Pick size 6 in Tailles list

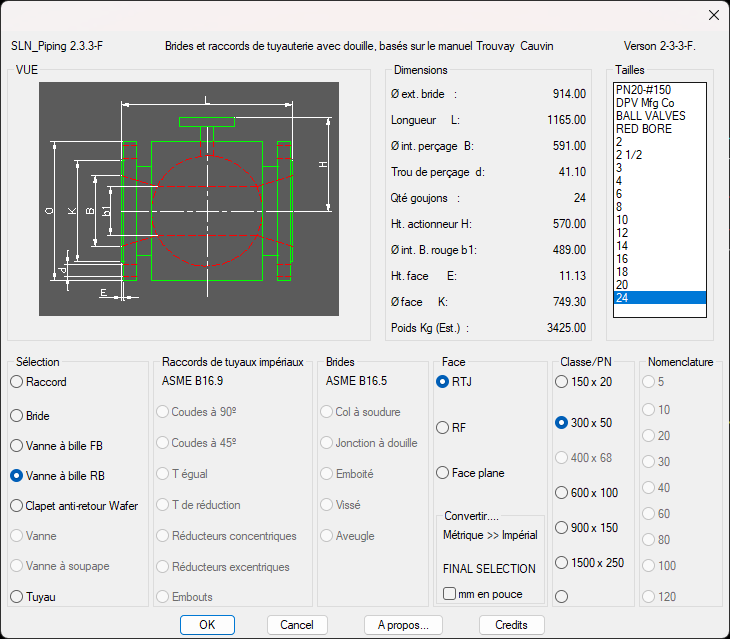coord(660,194)
